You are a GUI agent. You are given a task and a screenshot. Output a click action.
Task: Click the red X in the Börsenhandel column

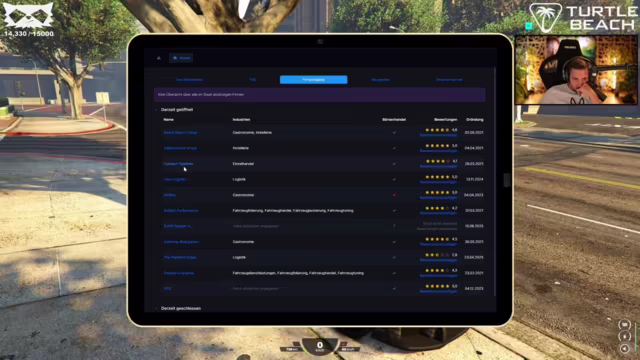click(394, 195)
